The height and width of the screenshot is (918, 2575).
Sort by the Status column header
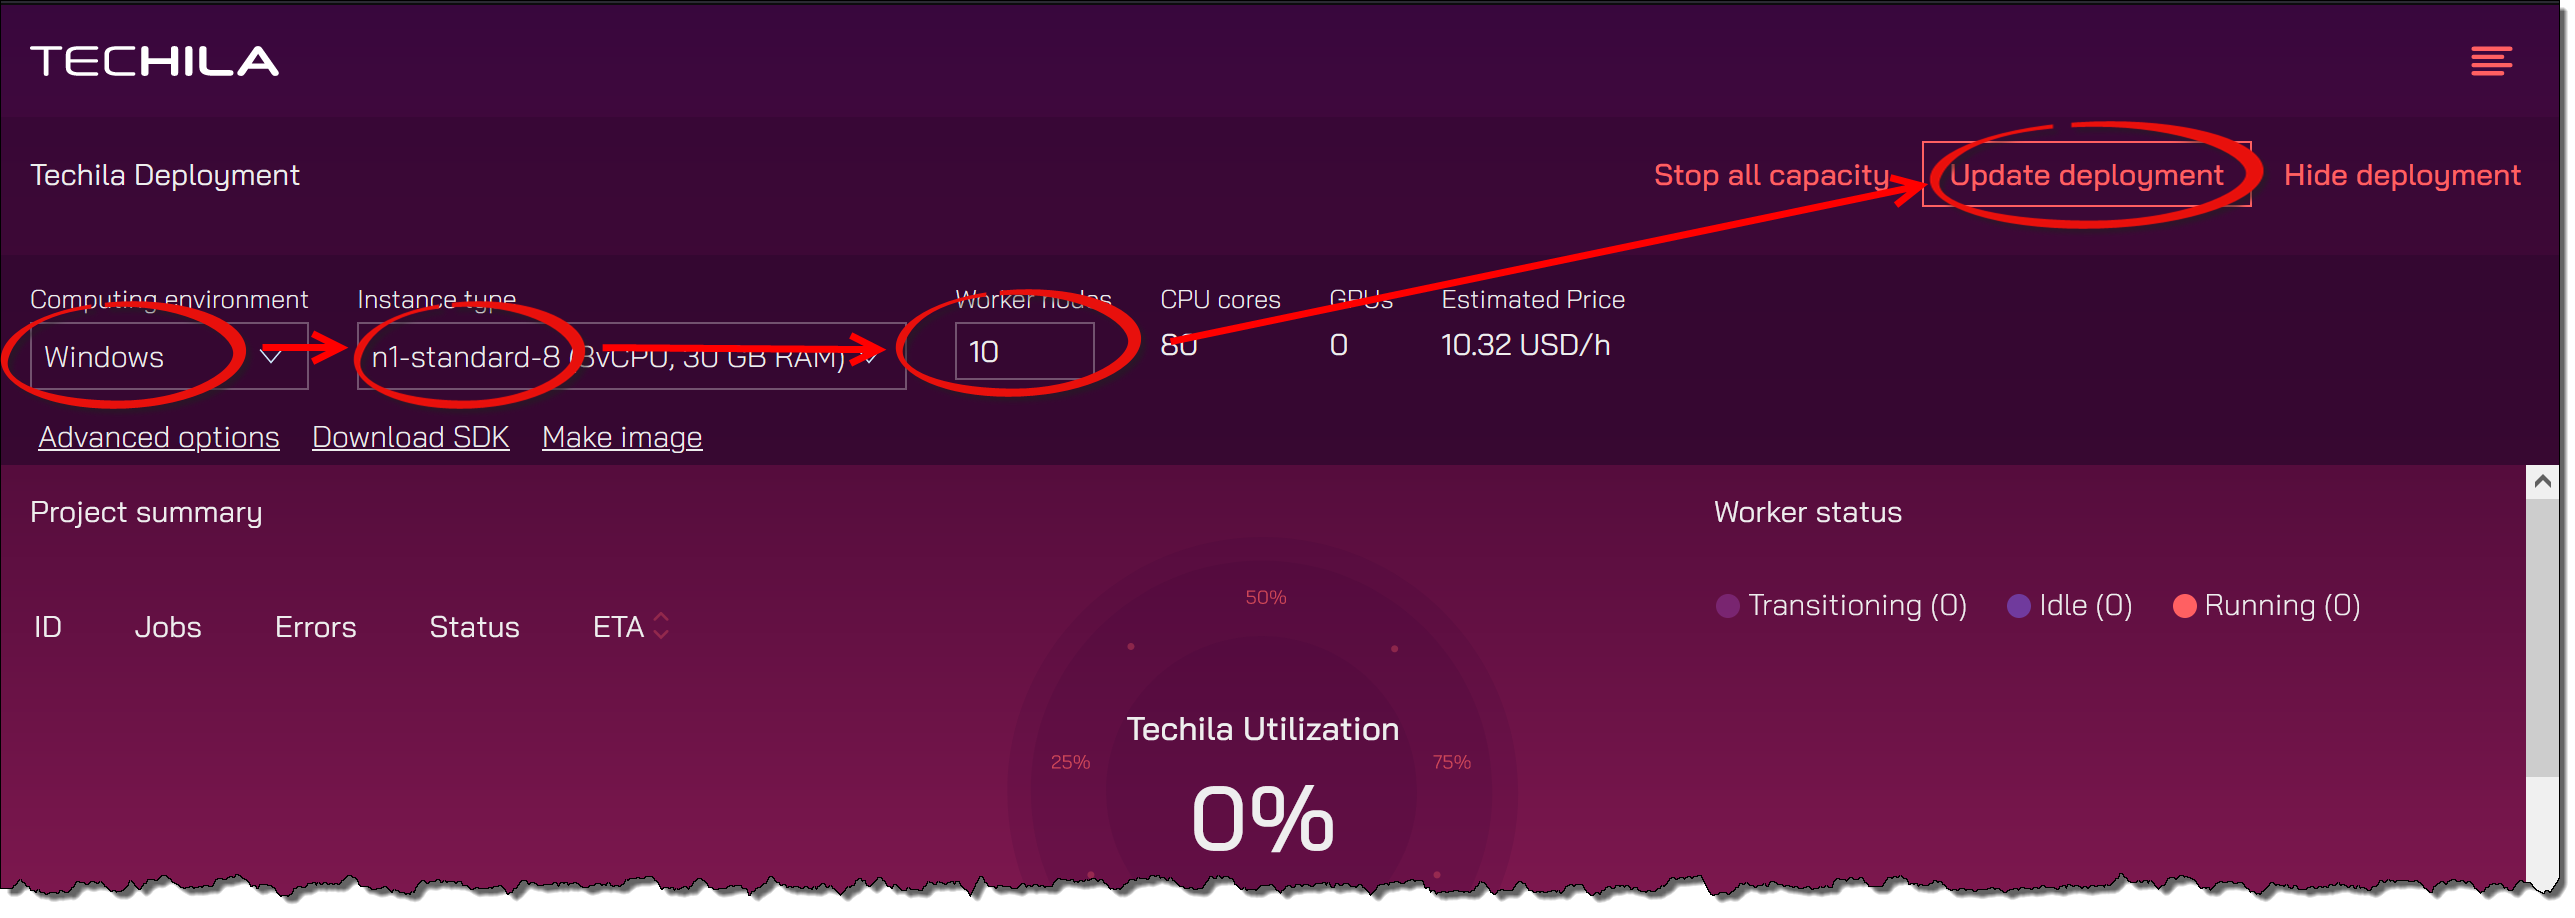click(474, 628)
